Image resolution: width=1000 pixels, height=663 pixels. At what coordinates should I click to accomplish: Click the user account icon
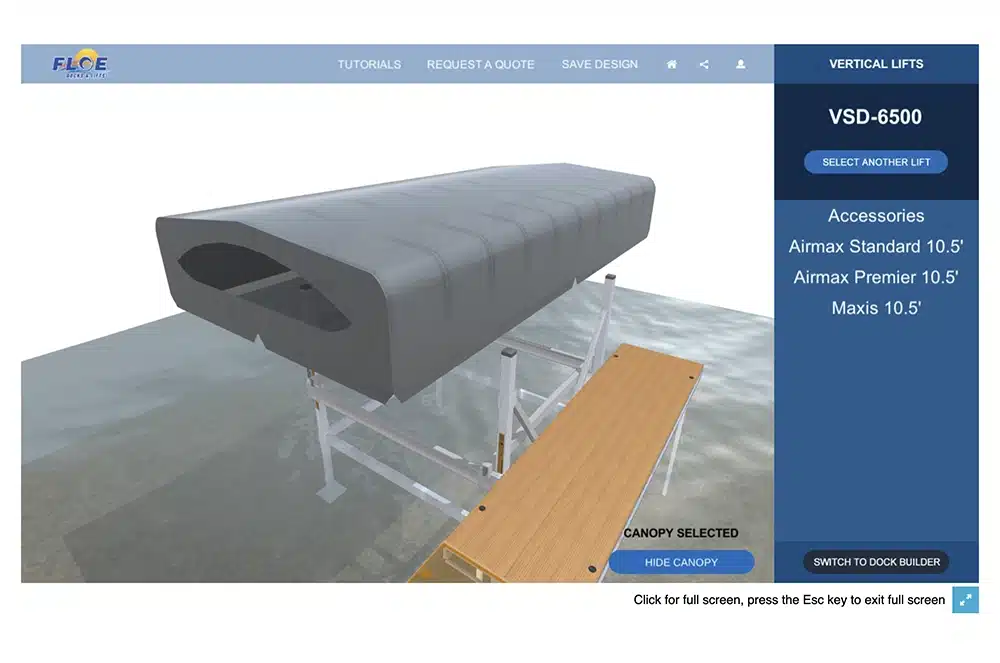[740, 64]
